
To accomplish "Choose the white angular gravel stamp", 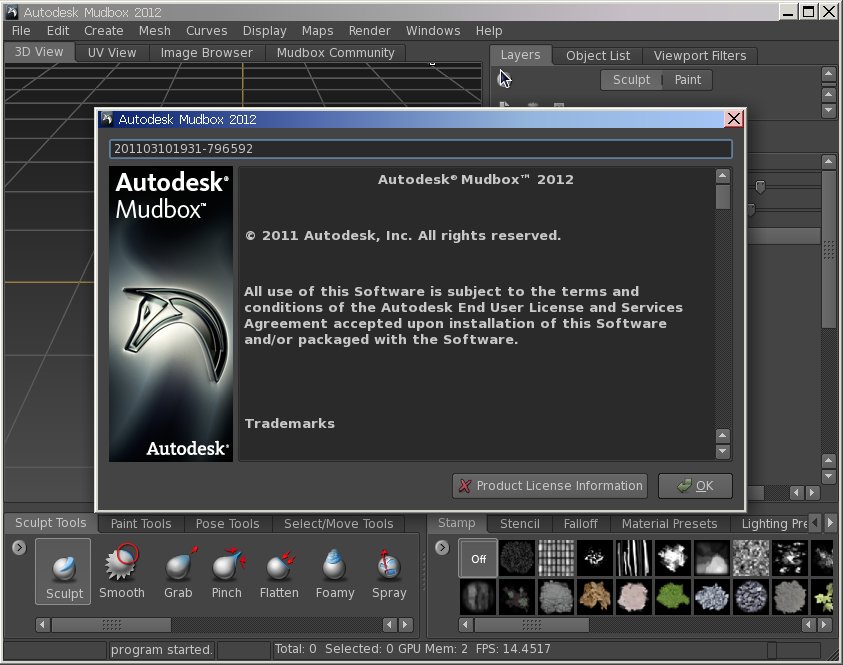I will tap(712, 597).
